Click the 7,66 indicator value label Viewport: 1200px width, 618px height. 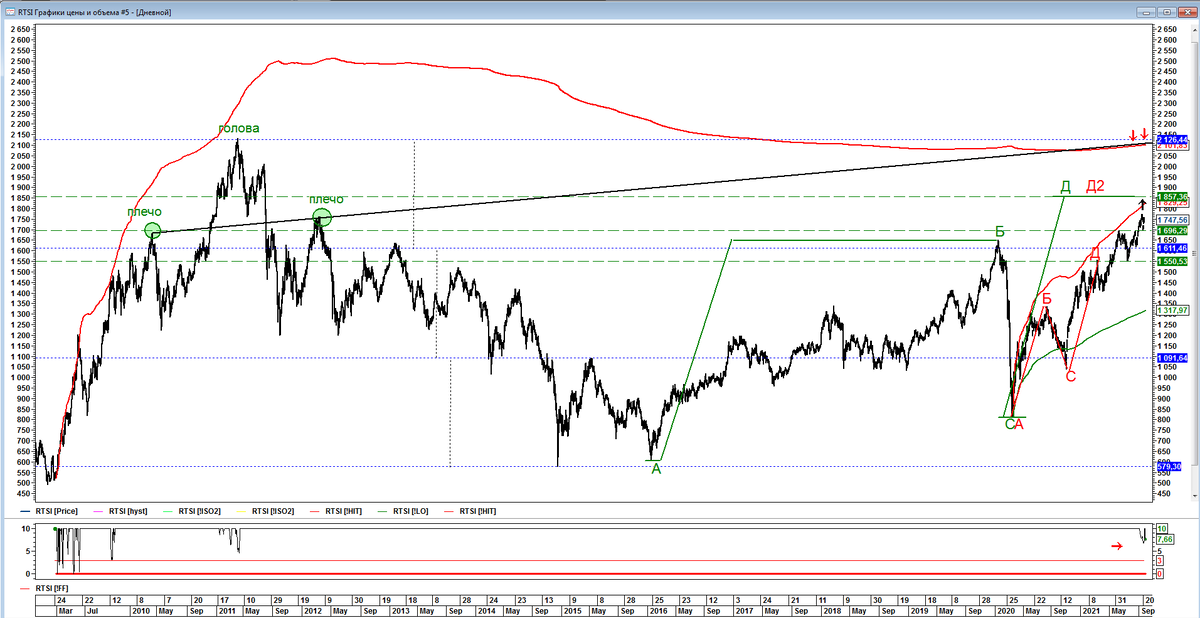[1164, 538]
